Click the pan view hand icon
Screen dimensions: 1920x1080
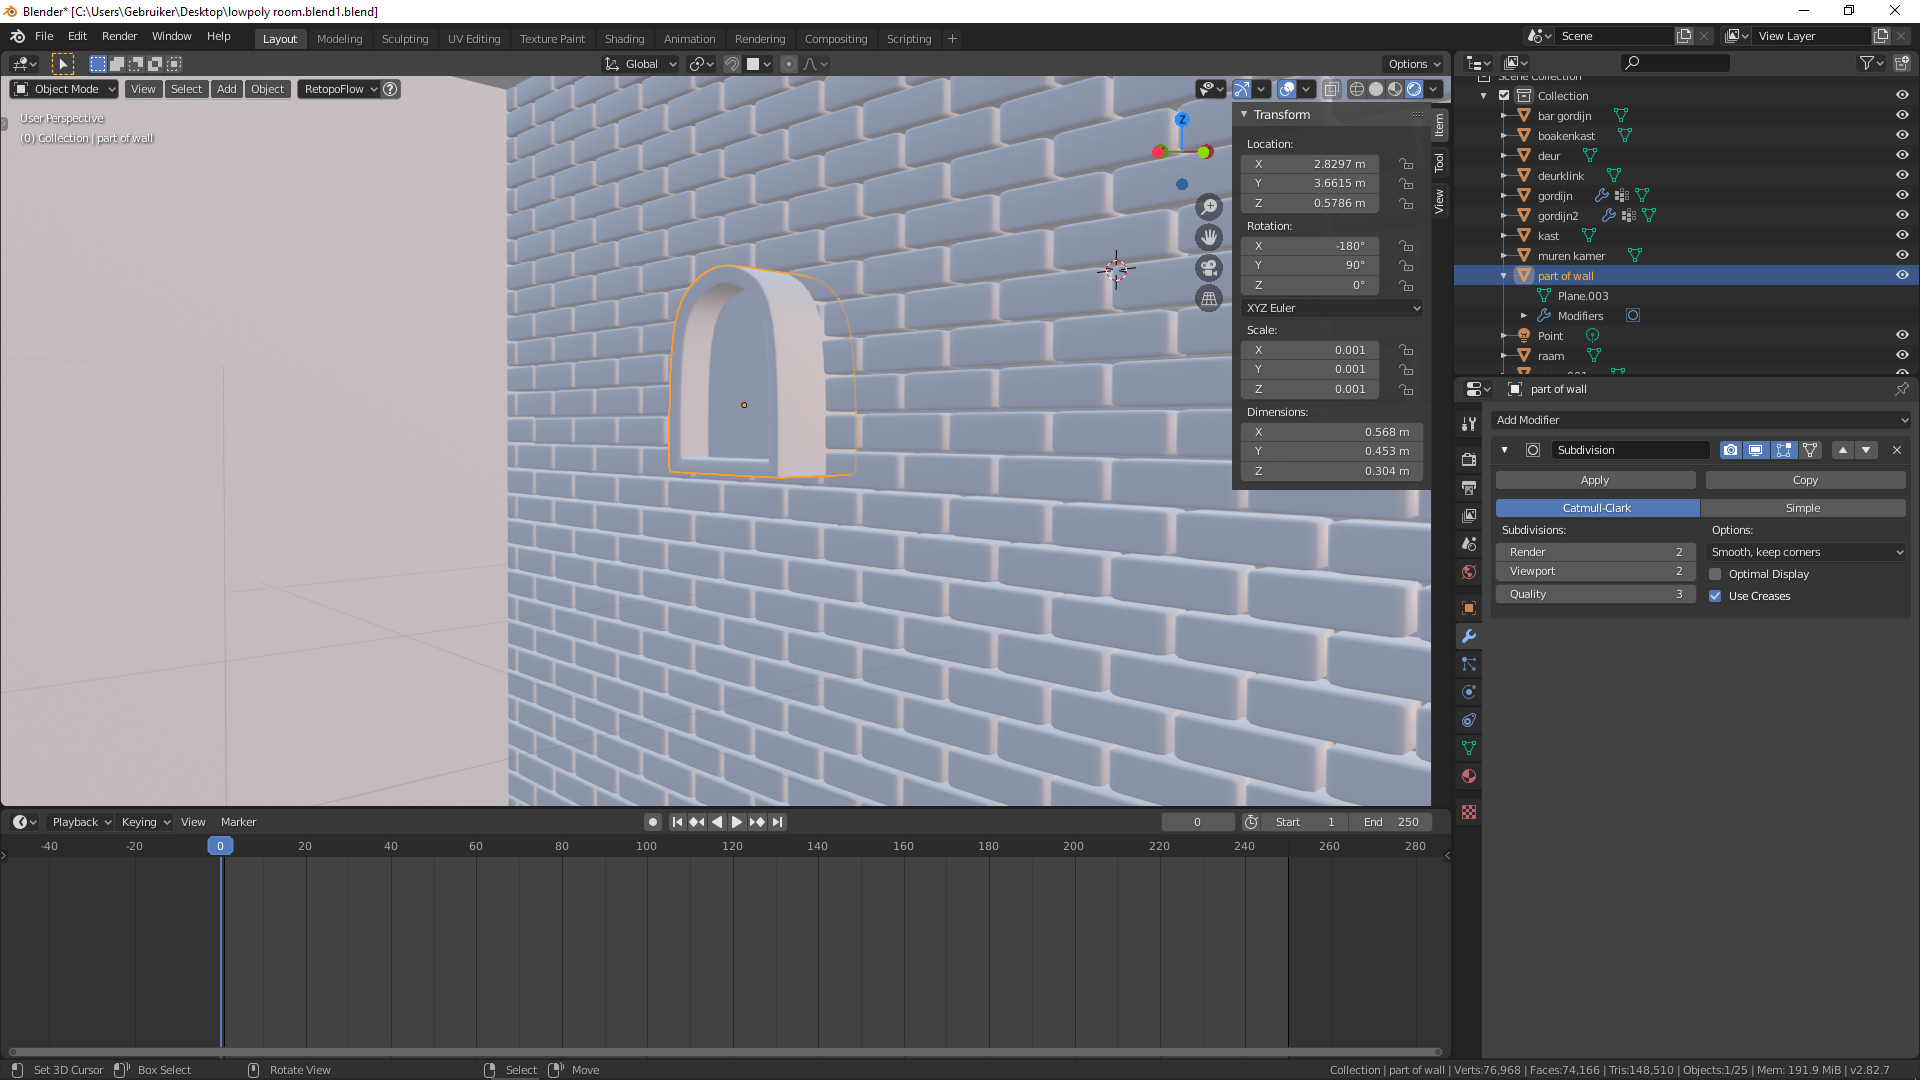coord(1209,238)
